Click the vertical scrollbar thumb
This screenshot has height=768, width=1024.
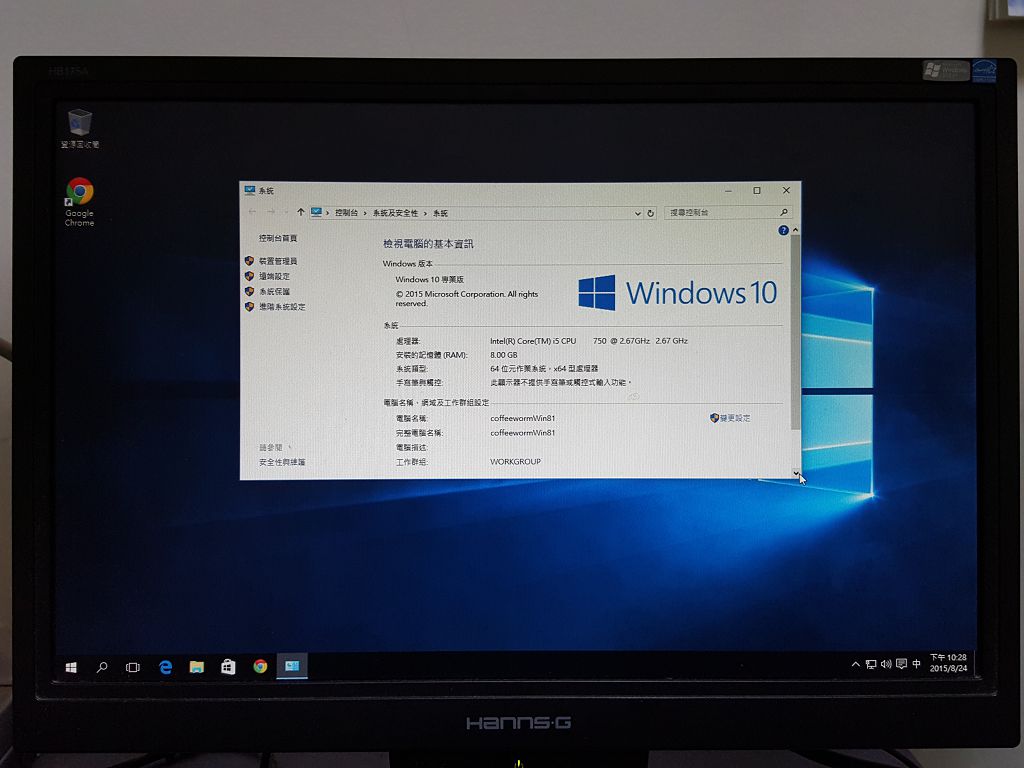click(x=795, y=332)
